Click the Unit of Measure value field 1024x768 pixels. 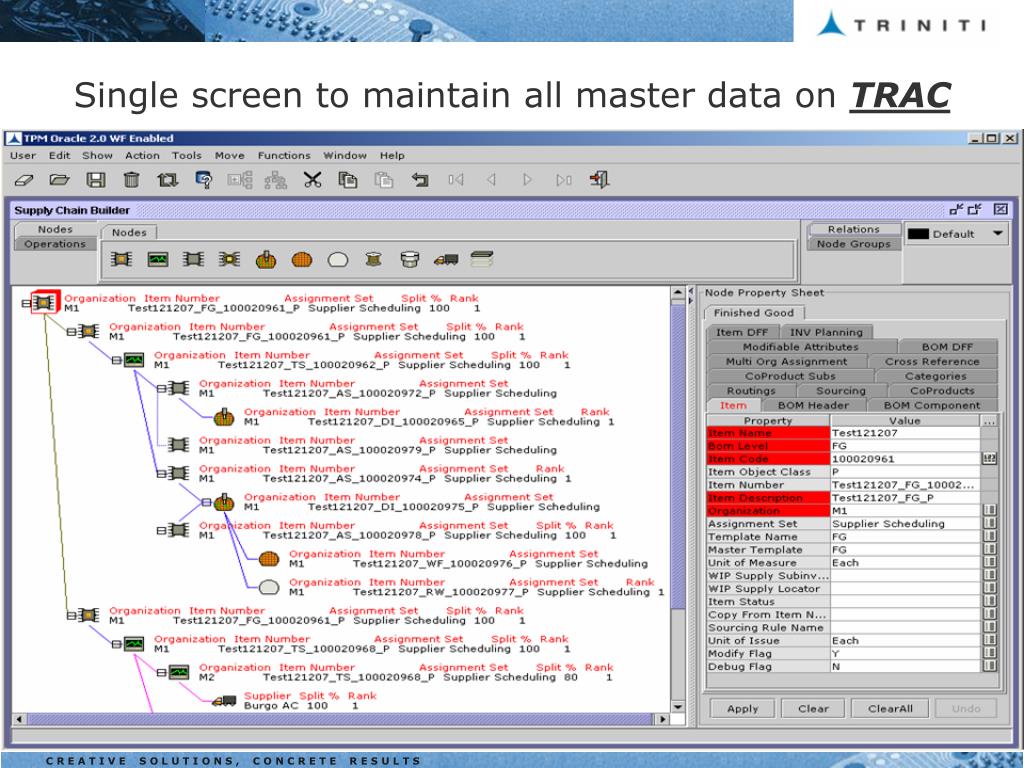[x=905, y=563]
